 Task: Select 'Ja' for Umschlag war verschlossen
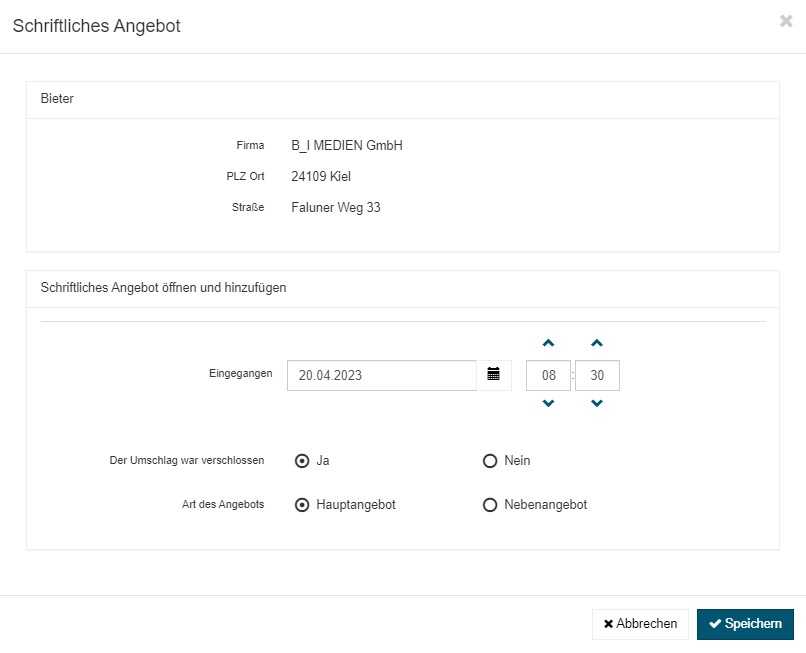(x=302, y=461)
